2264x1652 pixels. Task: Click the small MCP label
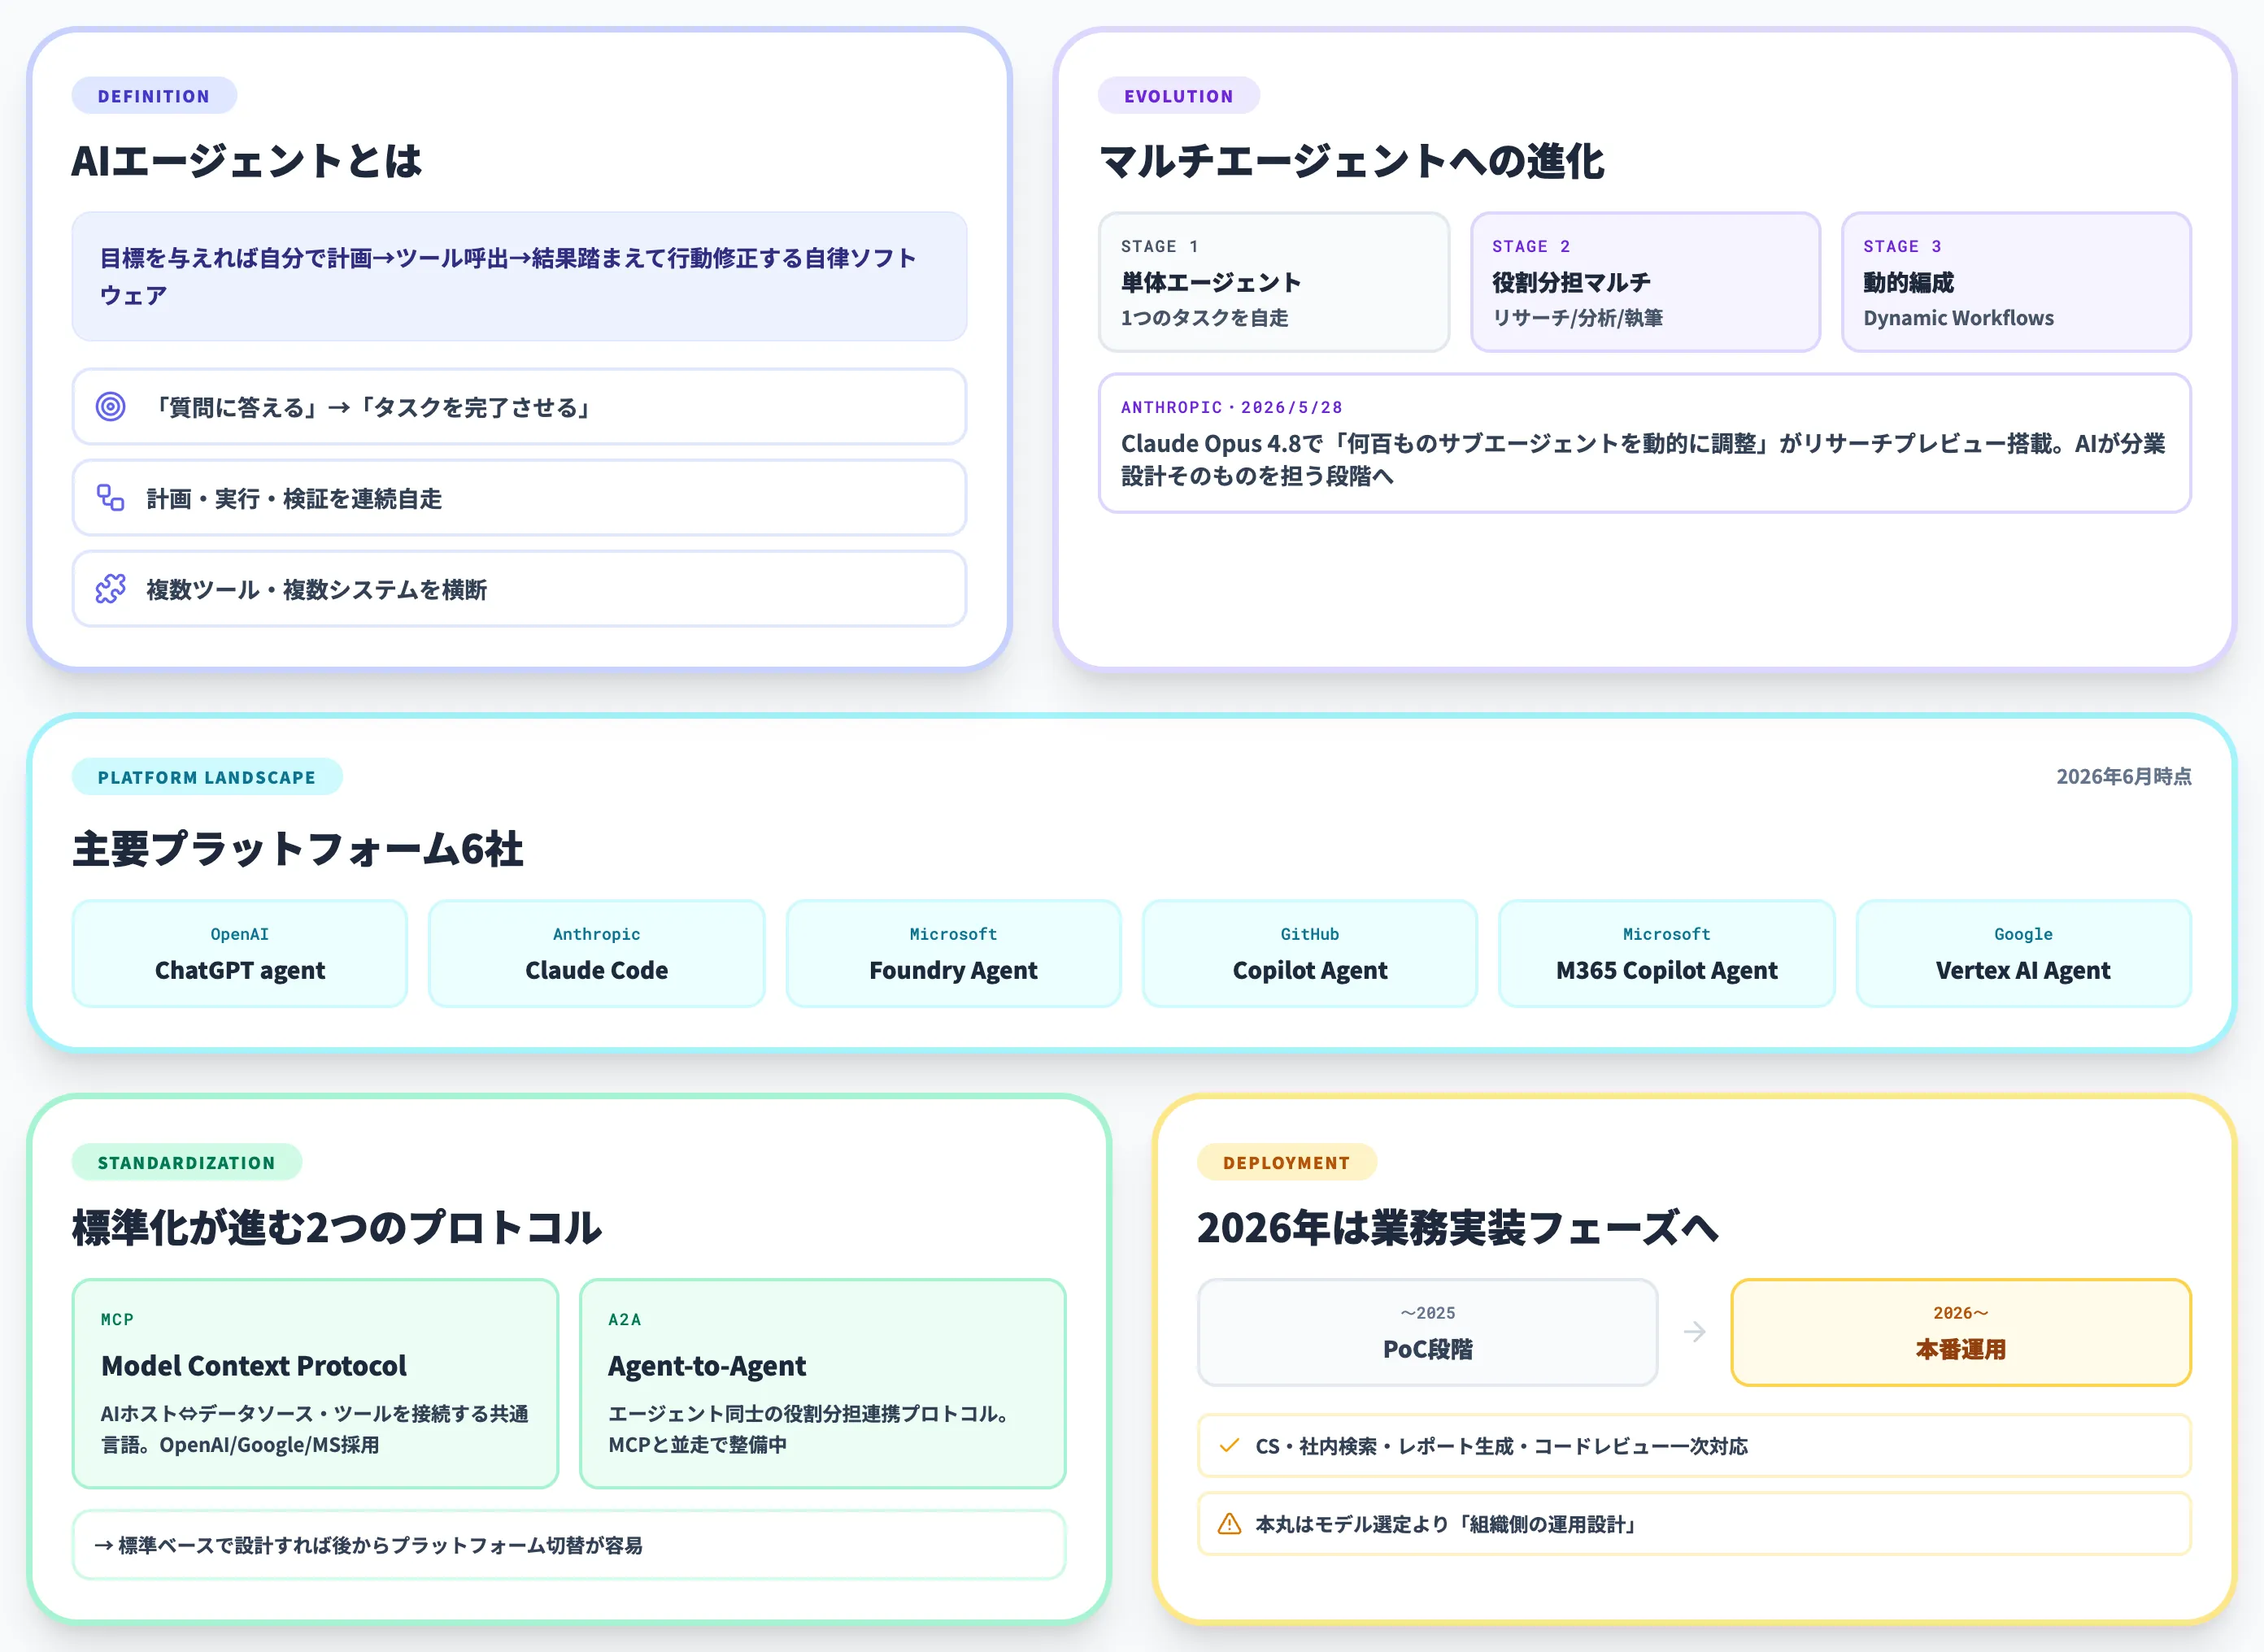coord(117,1319)
